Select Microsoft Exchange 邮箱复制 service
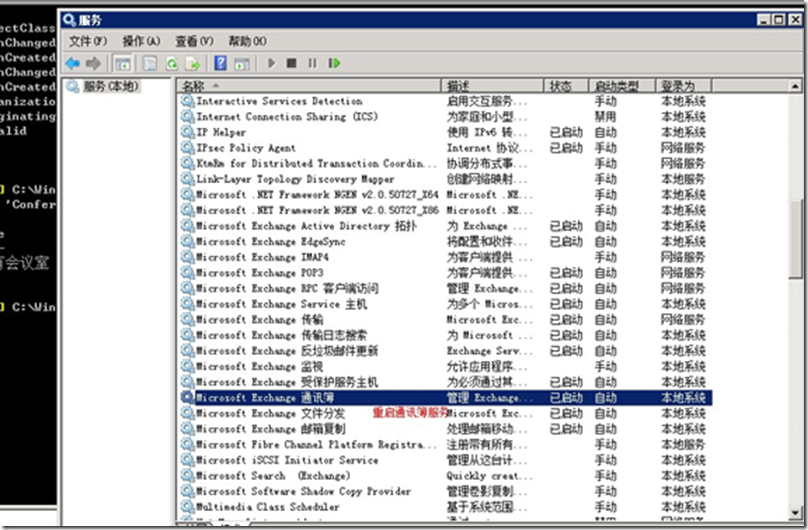 click(271, 429)
